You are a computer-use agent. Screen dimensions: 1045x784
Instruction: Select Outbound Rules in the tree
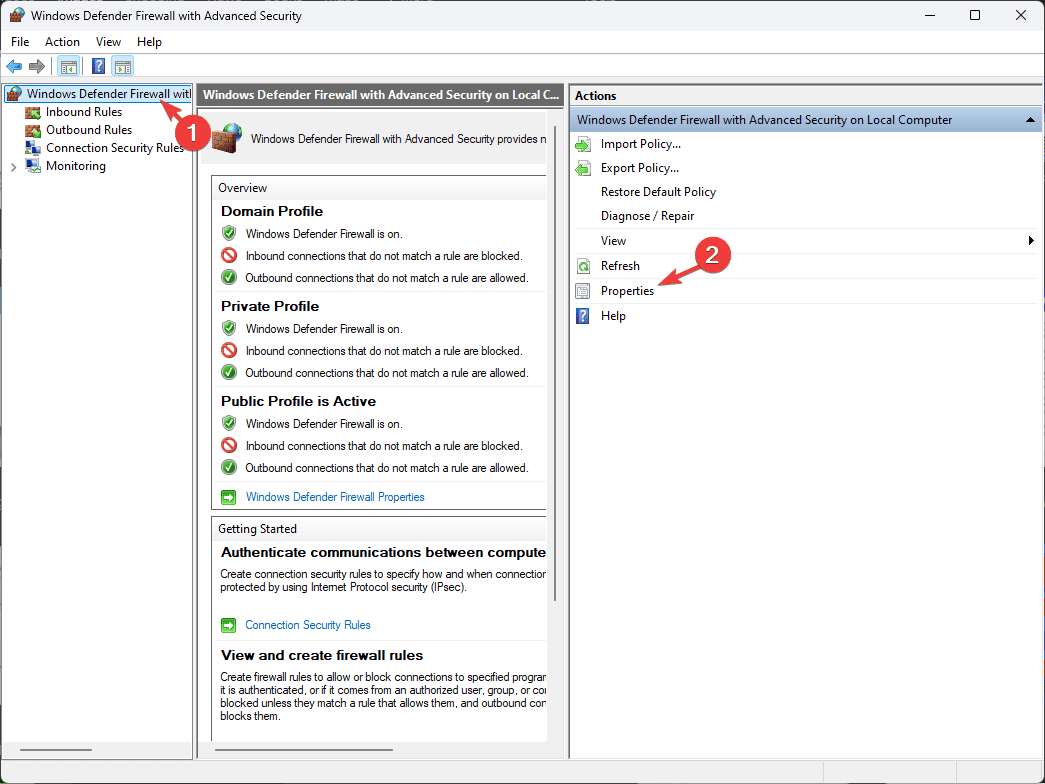click(89, 130)
